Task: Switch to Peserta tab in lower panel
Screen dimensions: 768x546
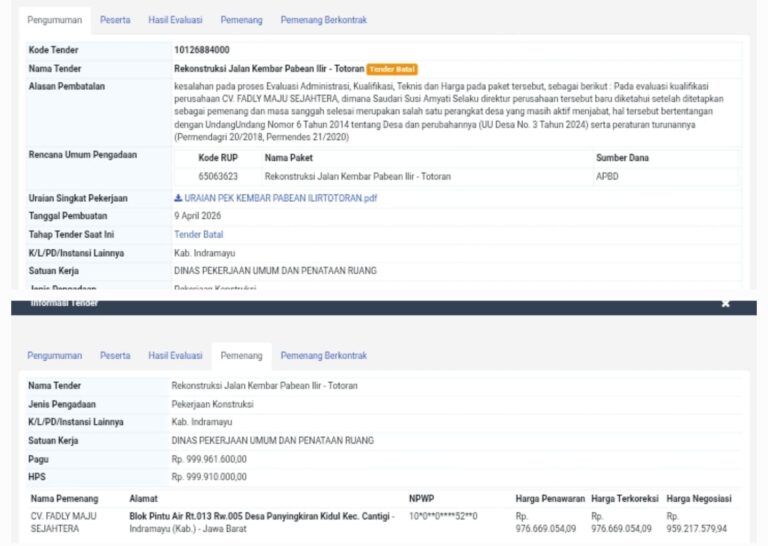Action: click(x=115, y=356)
